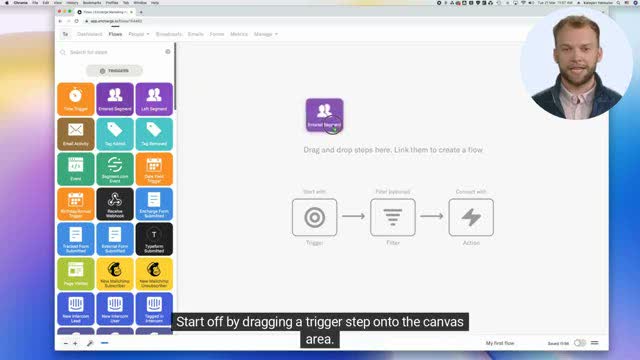Pick the Entered Segment tile in the sidebar
Image resolution: width=640 pixels, height=360 pixels.
tap(115, 99)
